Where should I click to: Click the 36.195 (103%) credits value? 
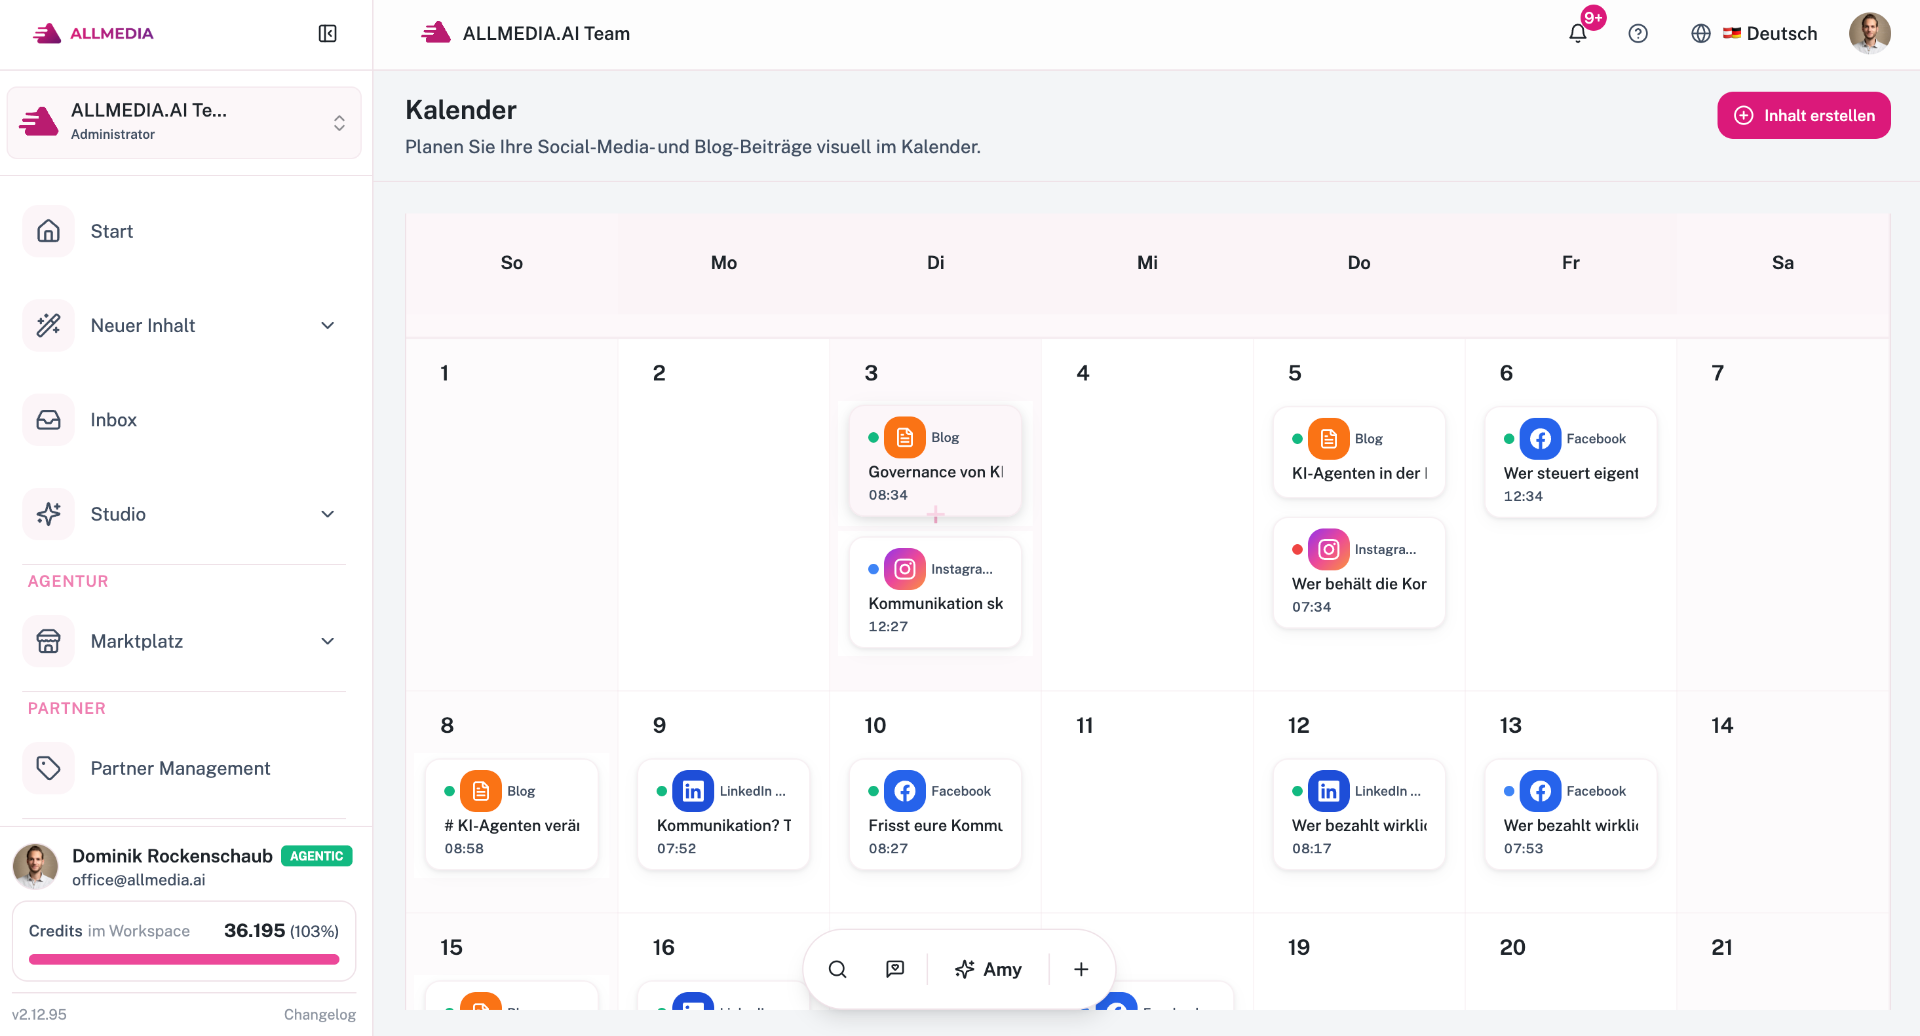pos(281,931)
